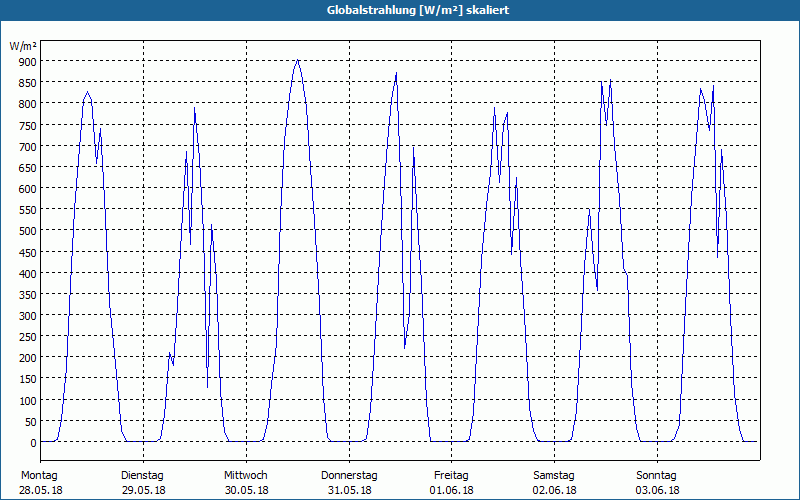Select the 650 y-axis value
This screenshot has width=800, height=500.
click(28, 168)
